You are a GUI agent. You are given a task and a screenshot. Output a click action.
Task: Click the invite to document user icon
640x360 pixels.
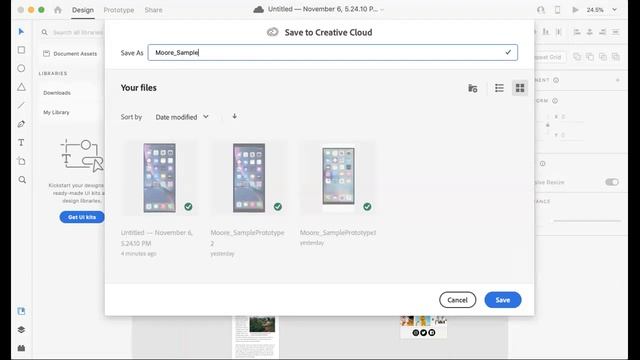click(x=541, y=10)
